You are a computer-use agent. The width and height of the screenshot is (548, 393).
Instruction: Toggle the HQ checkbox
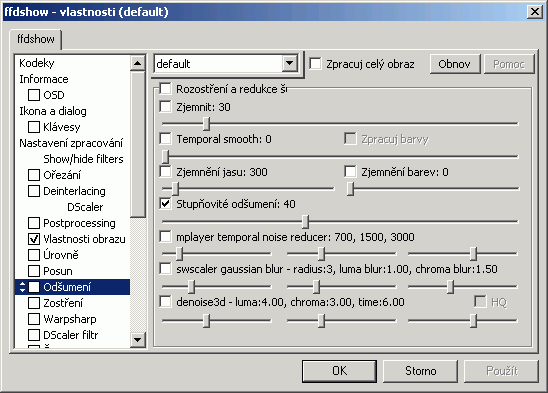tap(480, 301)
